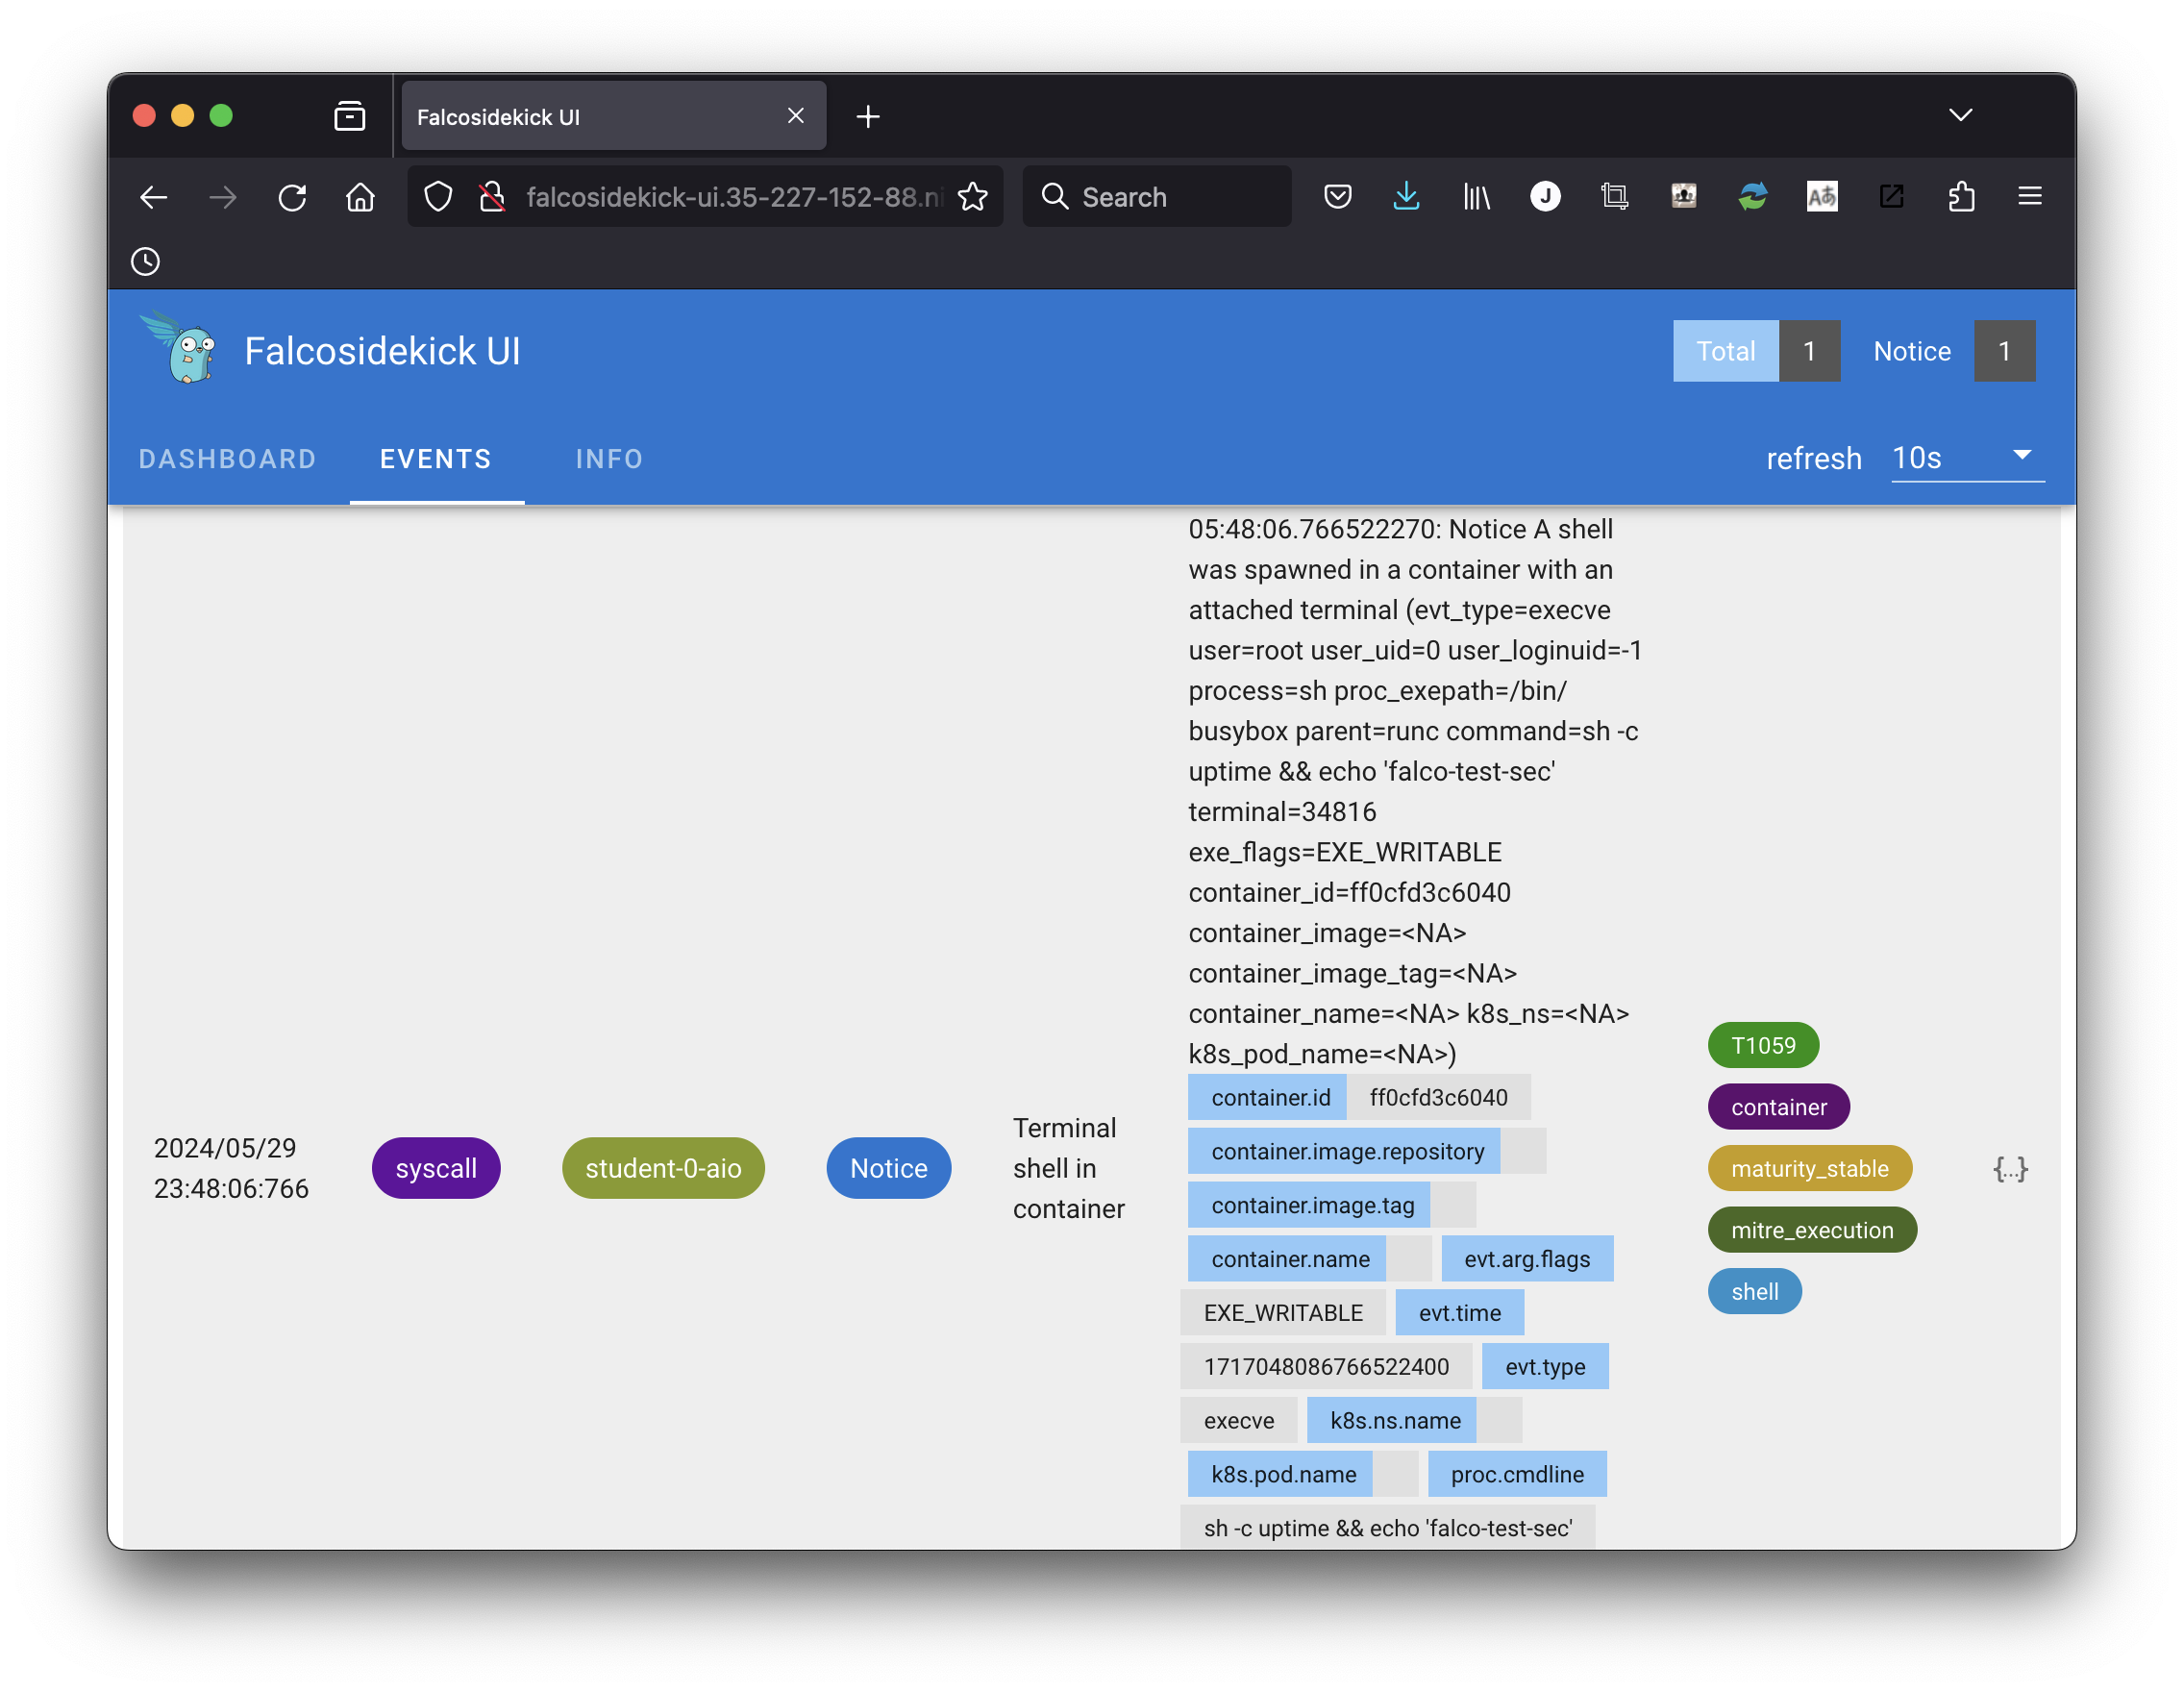Click the container.image.repository field chip
This screenshot has width=2184, height=1692.
1344,1151
